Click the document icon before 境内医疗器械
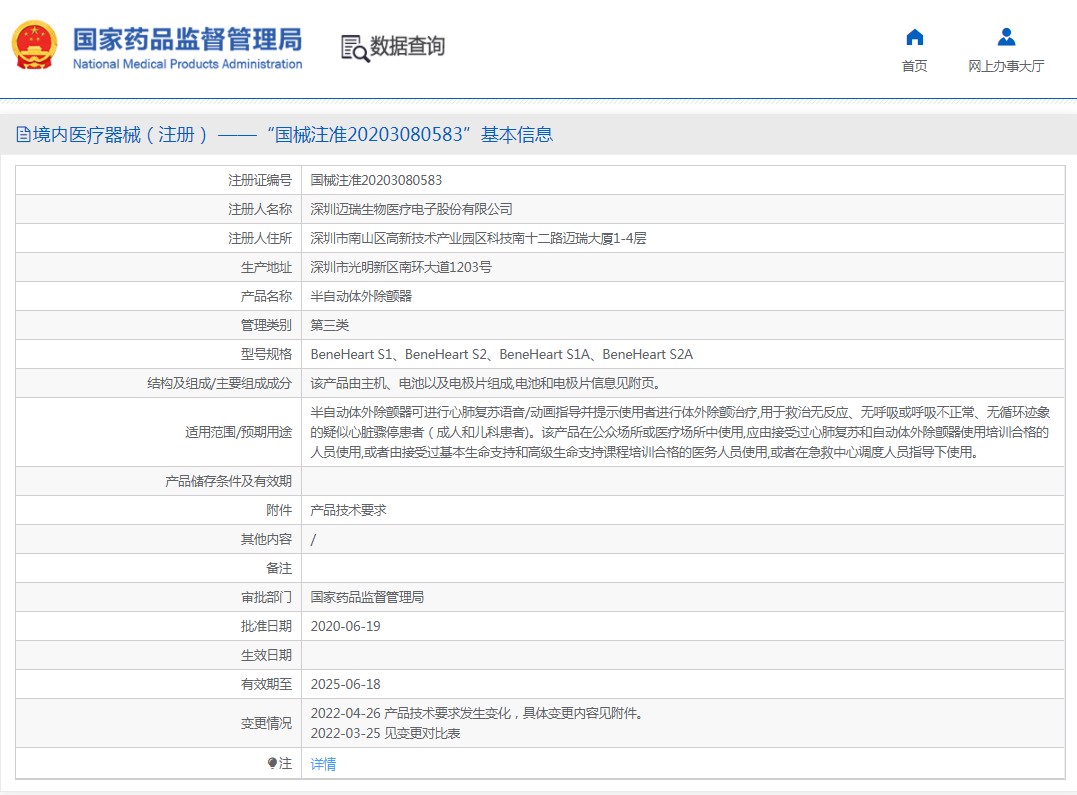 pos(23,135)
